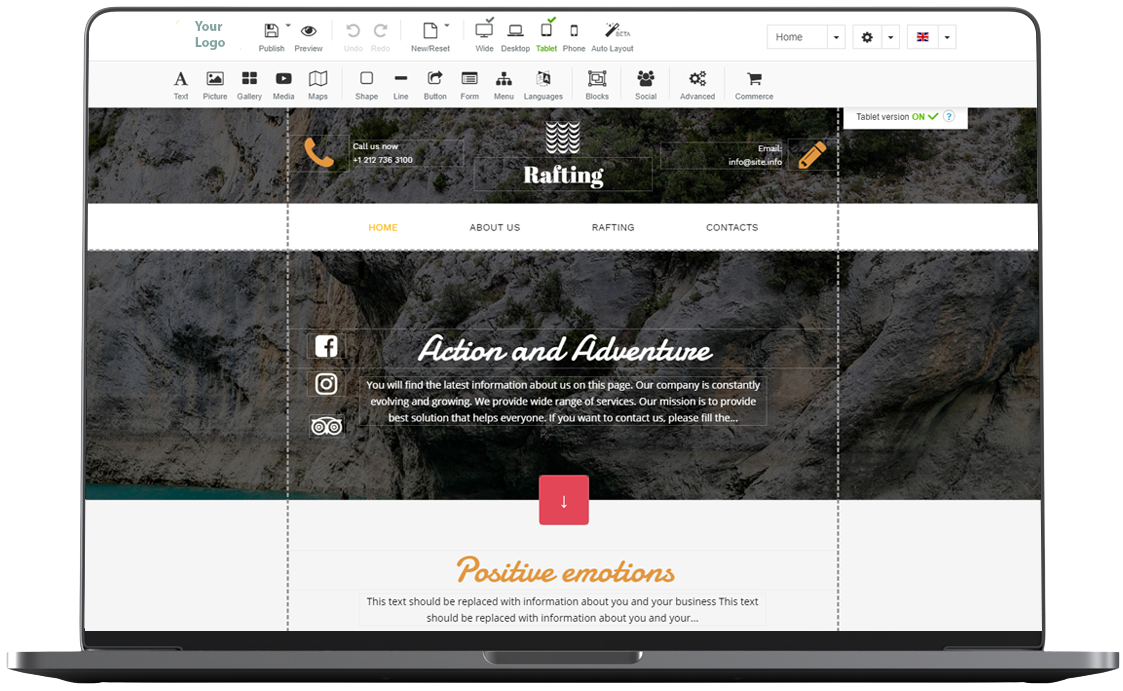Click the red down-arrow scroll button
Viewport: 1123px width, 691px height.
click(564, 500)
